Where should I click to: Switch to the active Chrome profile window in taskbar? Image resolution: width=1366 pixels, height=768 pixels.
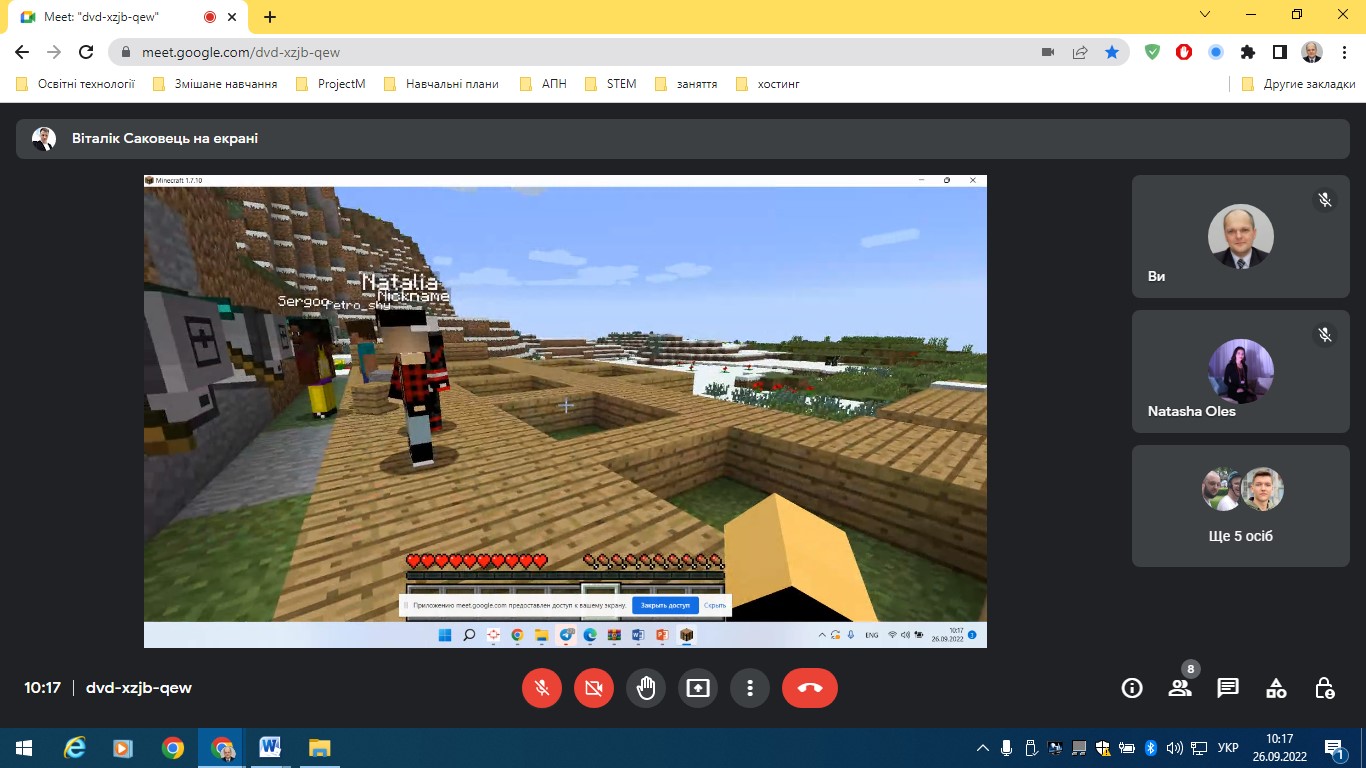(x=222, y=748)
